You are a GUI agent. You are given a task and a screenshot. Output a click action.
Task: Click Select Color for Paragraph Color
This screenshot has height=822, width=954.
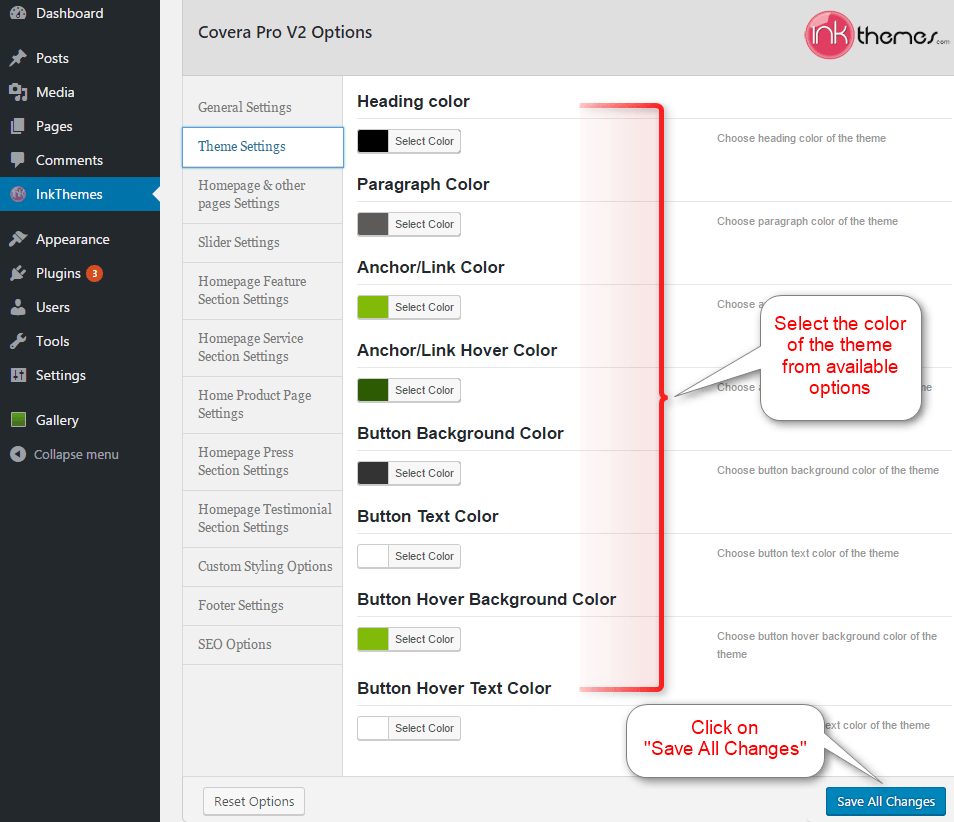tap(424, 224)
